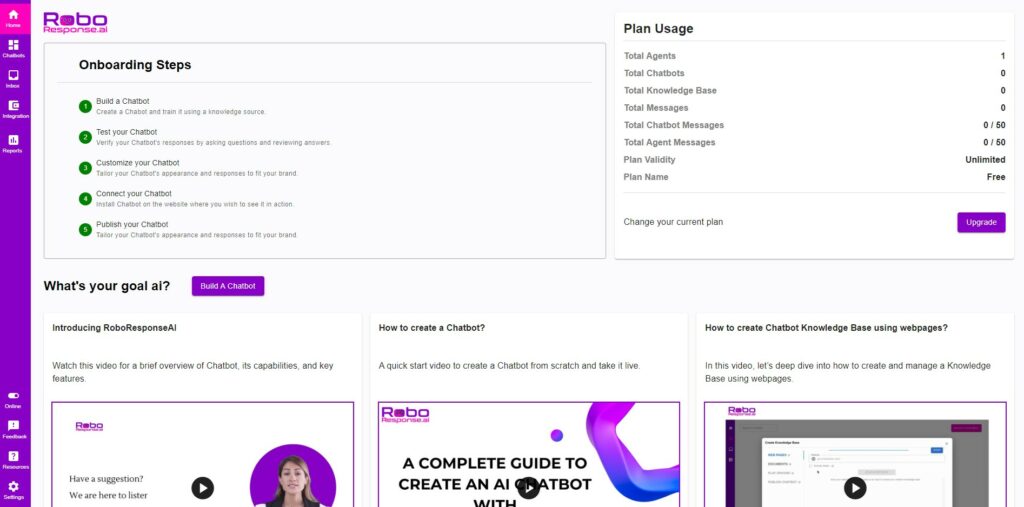1024x507 pixels.
Task: Click the Onboarding Steps heading
Action: tap(135, 65)
